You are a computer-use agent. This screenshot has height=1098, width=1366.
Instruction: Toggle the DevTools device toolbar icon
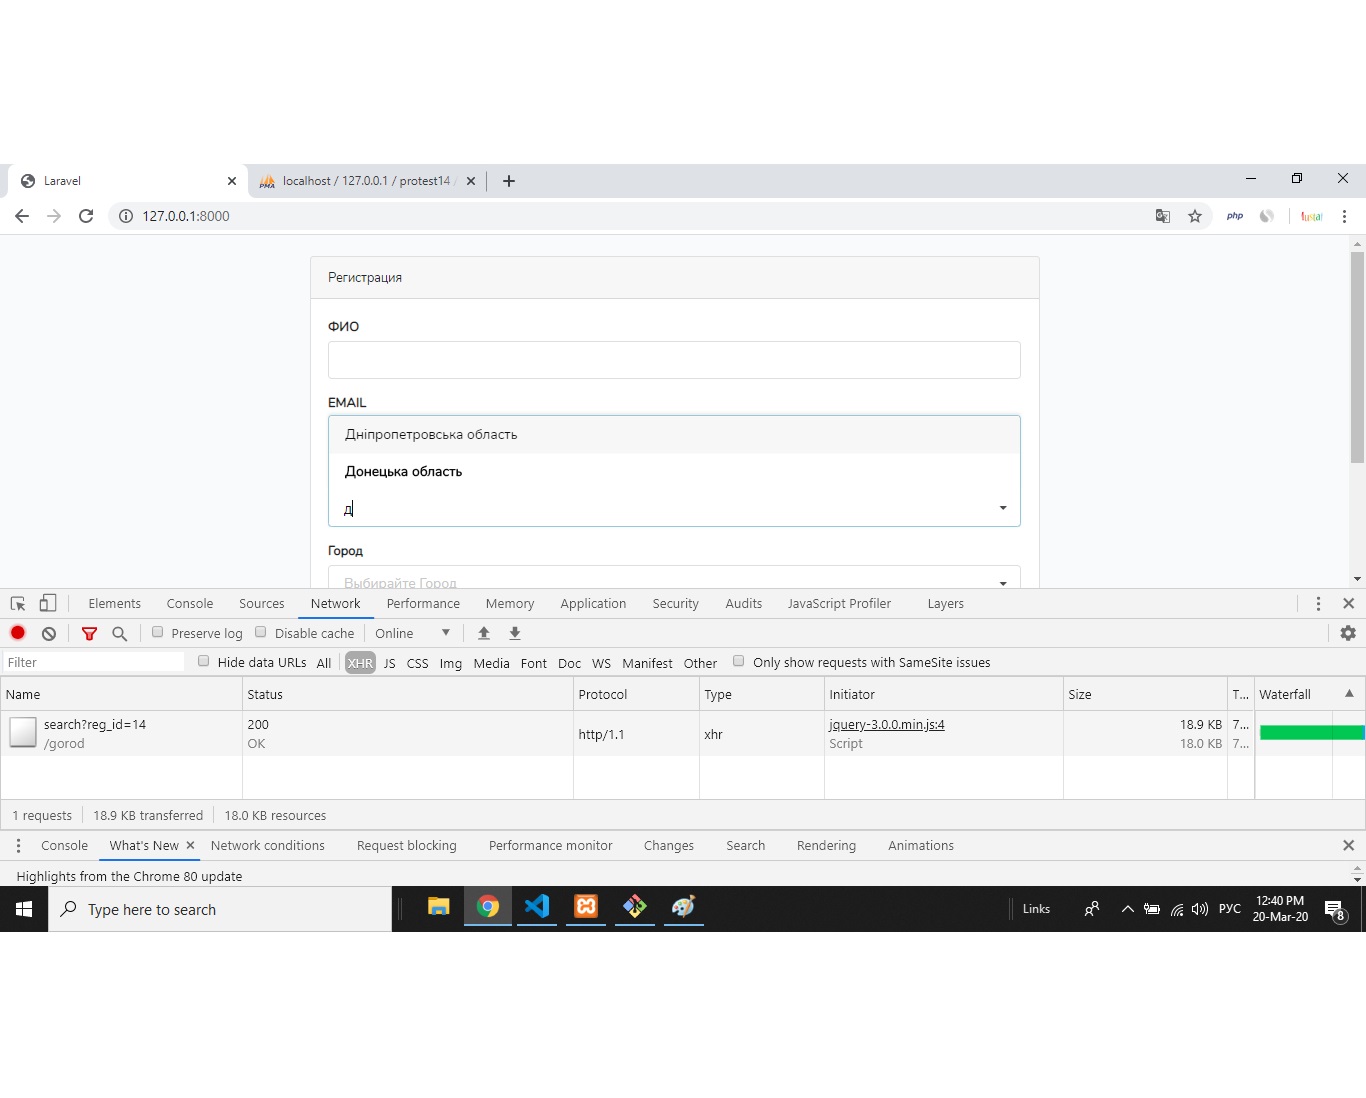point(48,603)
